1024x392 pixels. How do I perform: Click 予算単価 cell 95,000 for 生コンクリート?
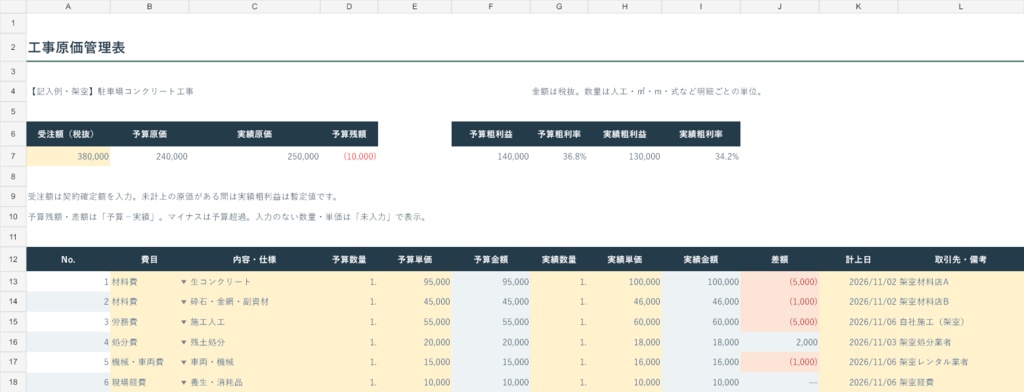point(415,282)
